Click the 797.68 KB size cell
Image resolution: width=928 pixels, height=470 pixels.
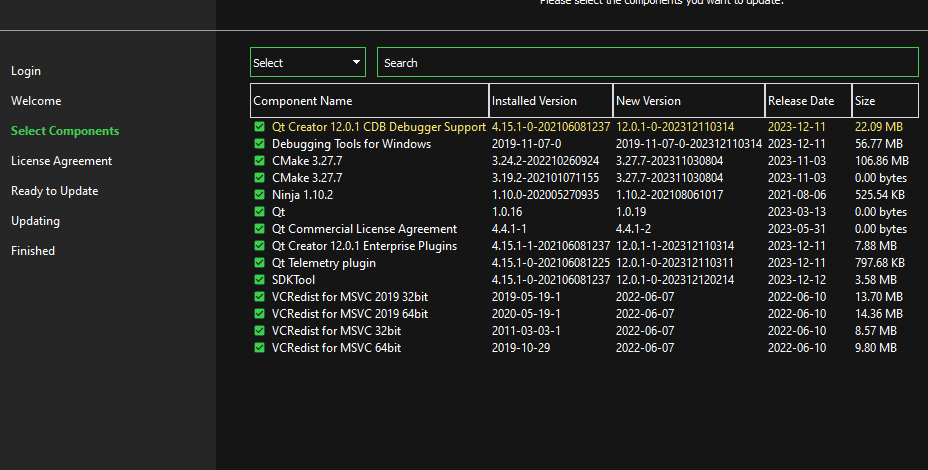click(880, 263)
